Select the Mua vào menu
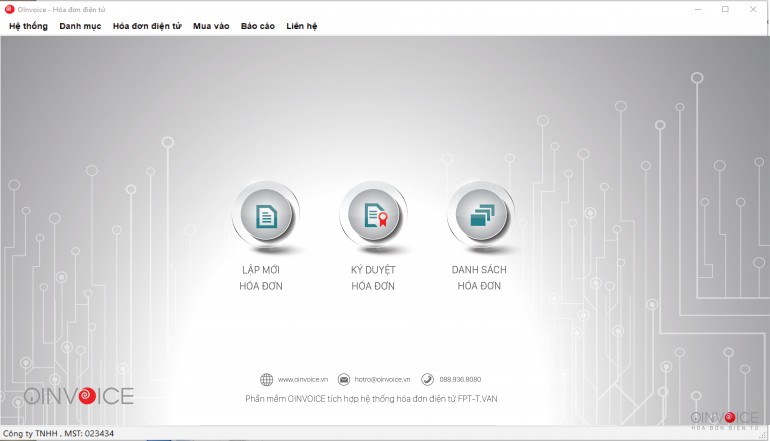770x441 pixels. click(x=211, y=26)
